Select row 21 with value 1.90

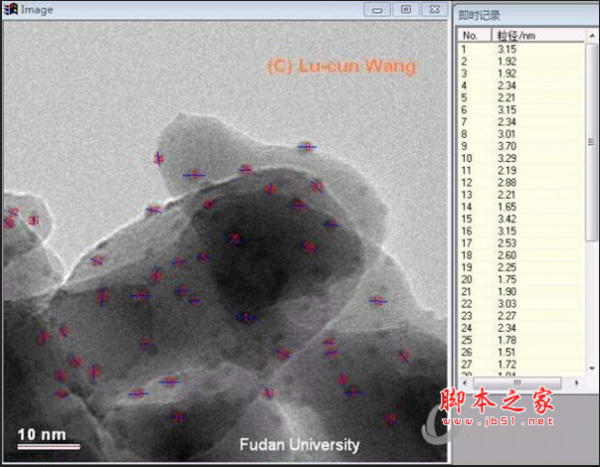pos(521,292)
